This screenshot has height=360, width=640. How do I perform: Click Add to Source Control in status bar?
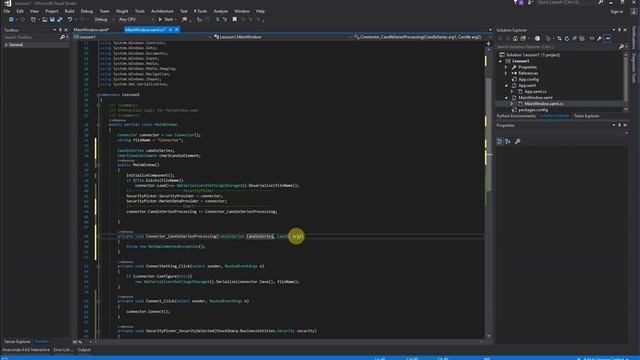click(603, 358)
